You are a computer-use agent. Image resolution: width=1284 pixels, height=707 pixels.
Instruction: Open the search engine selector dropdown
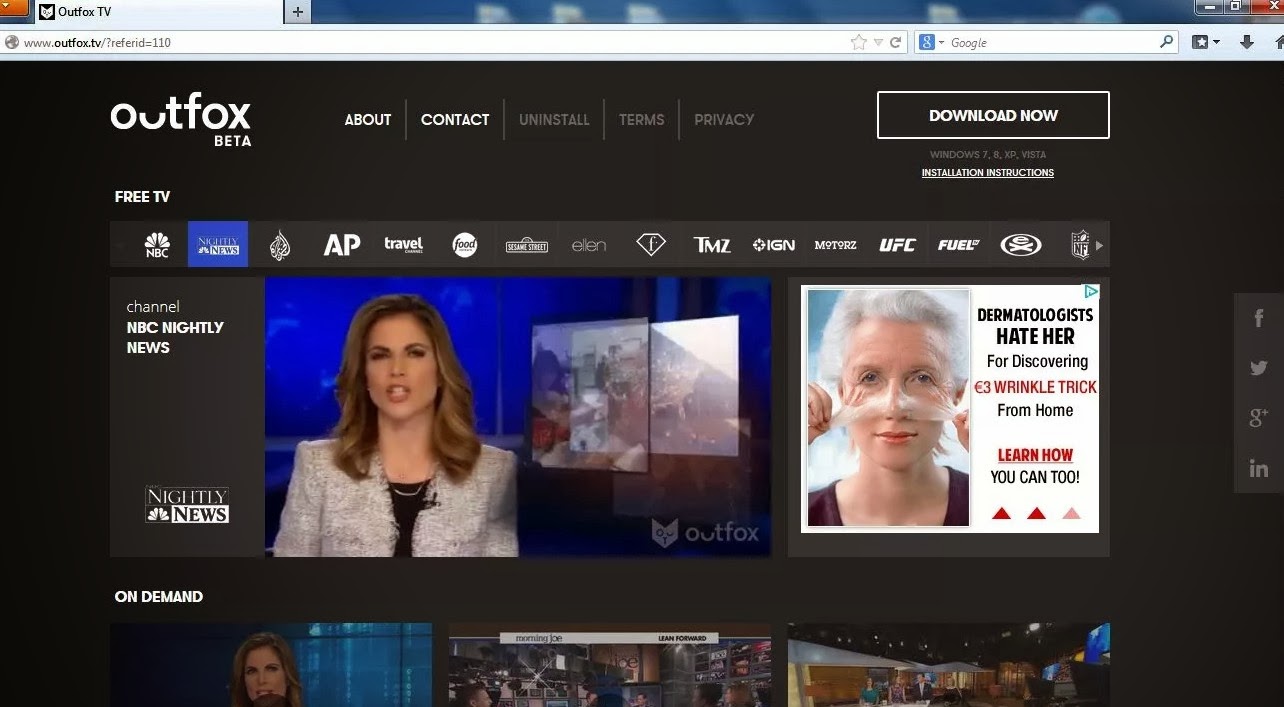coord(931,43)
